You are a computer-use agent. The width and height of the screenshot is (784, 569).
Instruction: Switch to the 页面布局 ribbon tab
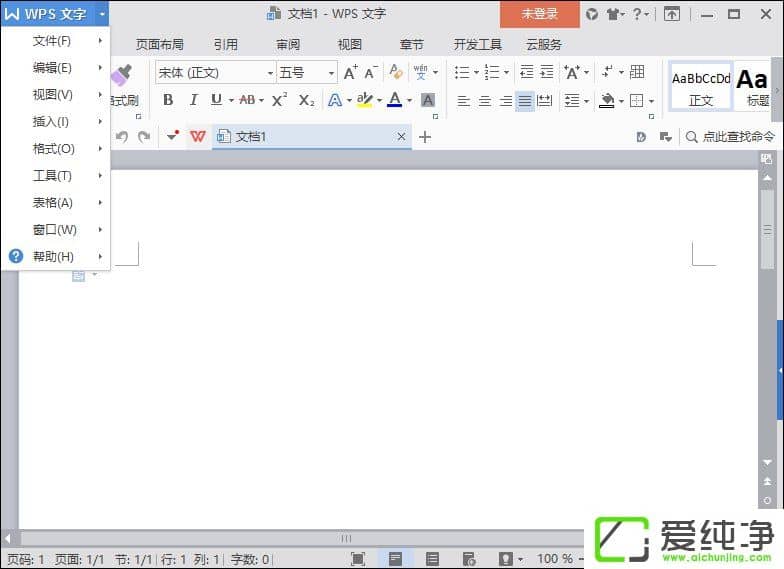coord(160,45)
